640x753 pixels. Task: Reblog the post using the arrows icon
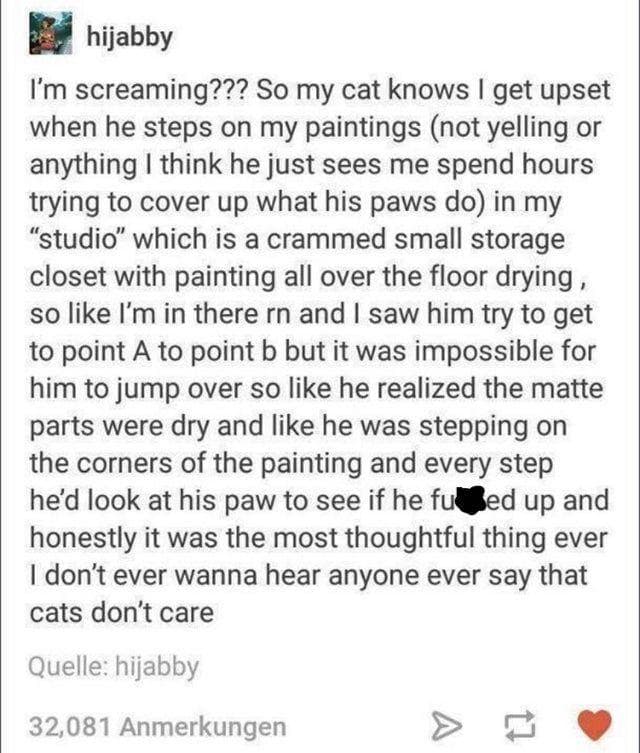point(519,725)
